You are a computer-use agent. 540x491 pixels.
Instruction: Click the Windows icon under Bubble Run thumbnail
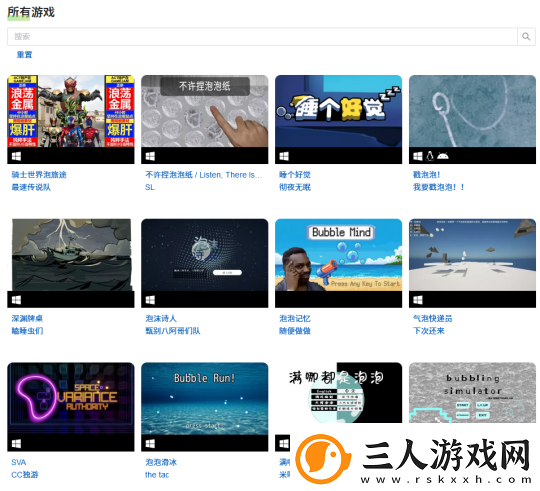coord(150,443)
